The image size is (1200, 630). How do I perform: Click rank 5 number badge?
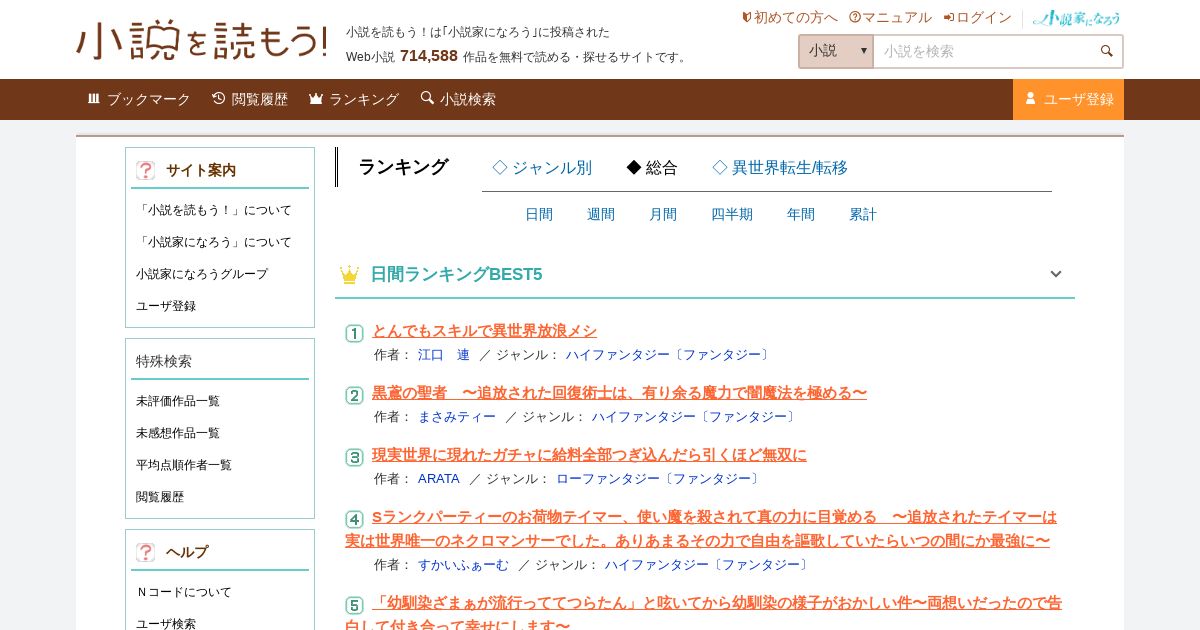click(x=354, y=605)
